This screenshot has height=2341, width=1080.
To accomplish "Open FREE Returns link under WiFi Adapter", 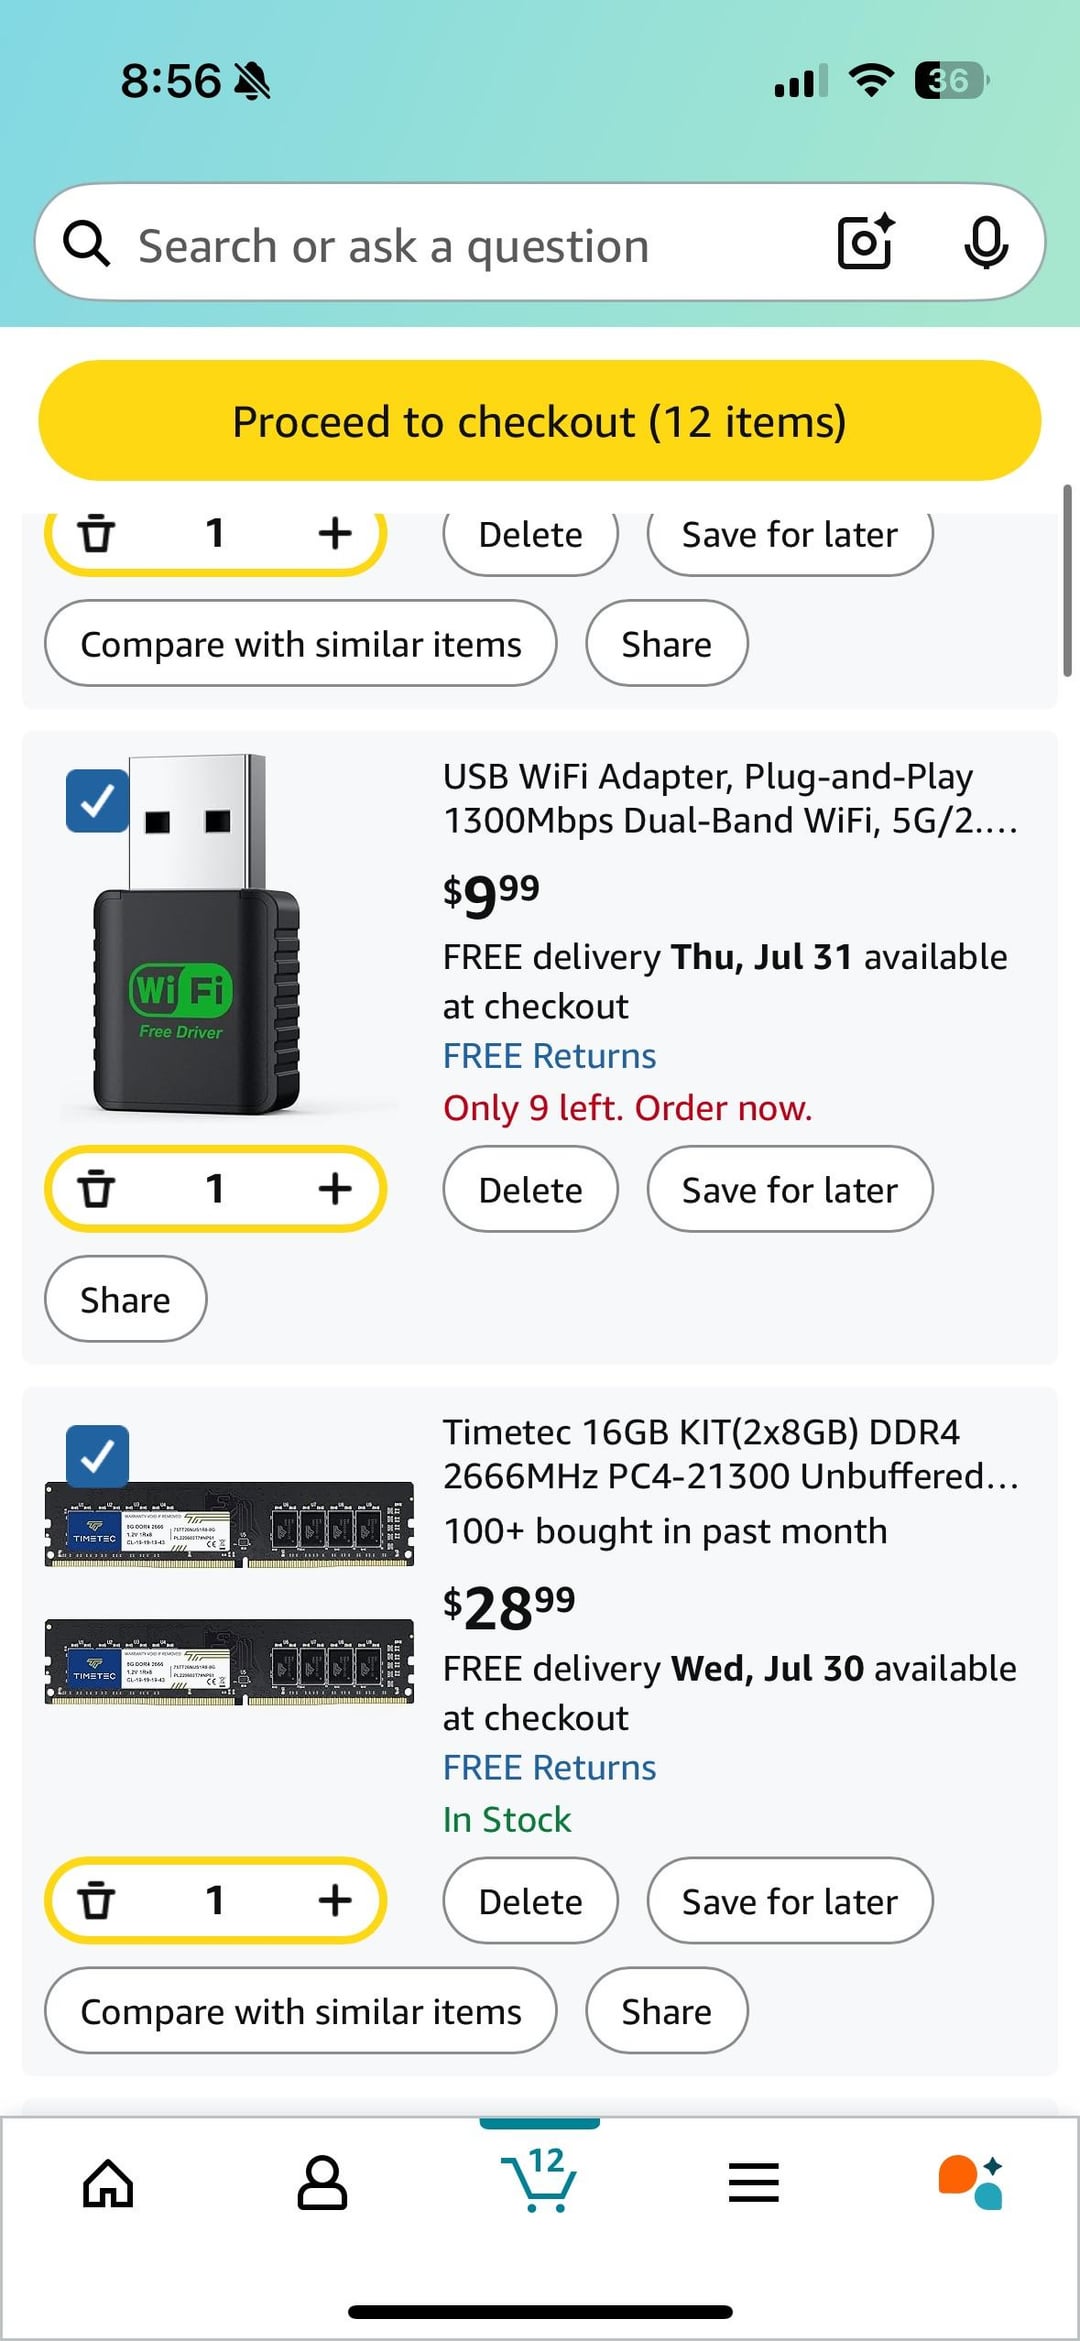I will point(549,1056).
